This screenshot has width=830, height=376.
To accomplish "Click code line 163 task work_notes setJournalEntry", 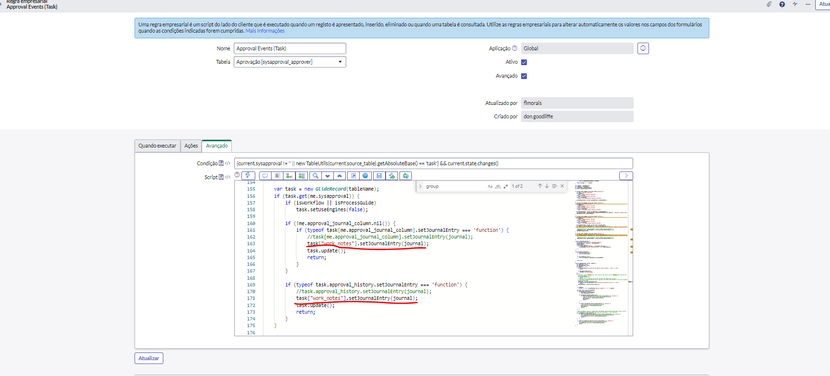I will point(367,244).
